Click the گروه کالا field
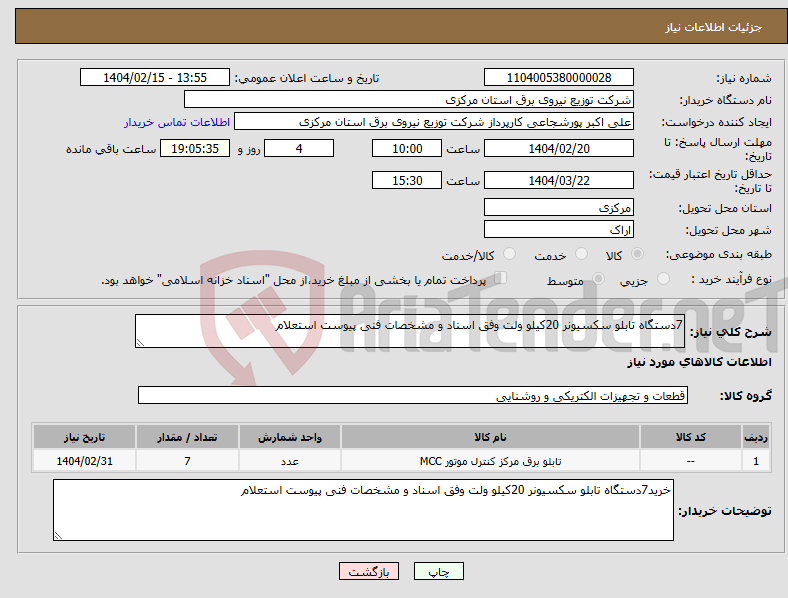Screen dimensions: 788x598 click(x=413, y=395)
